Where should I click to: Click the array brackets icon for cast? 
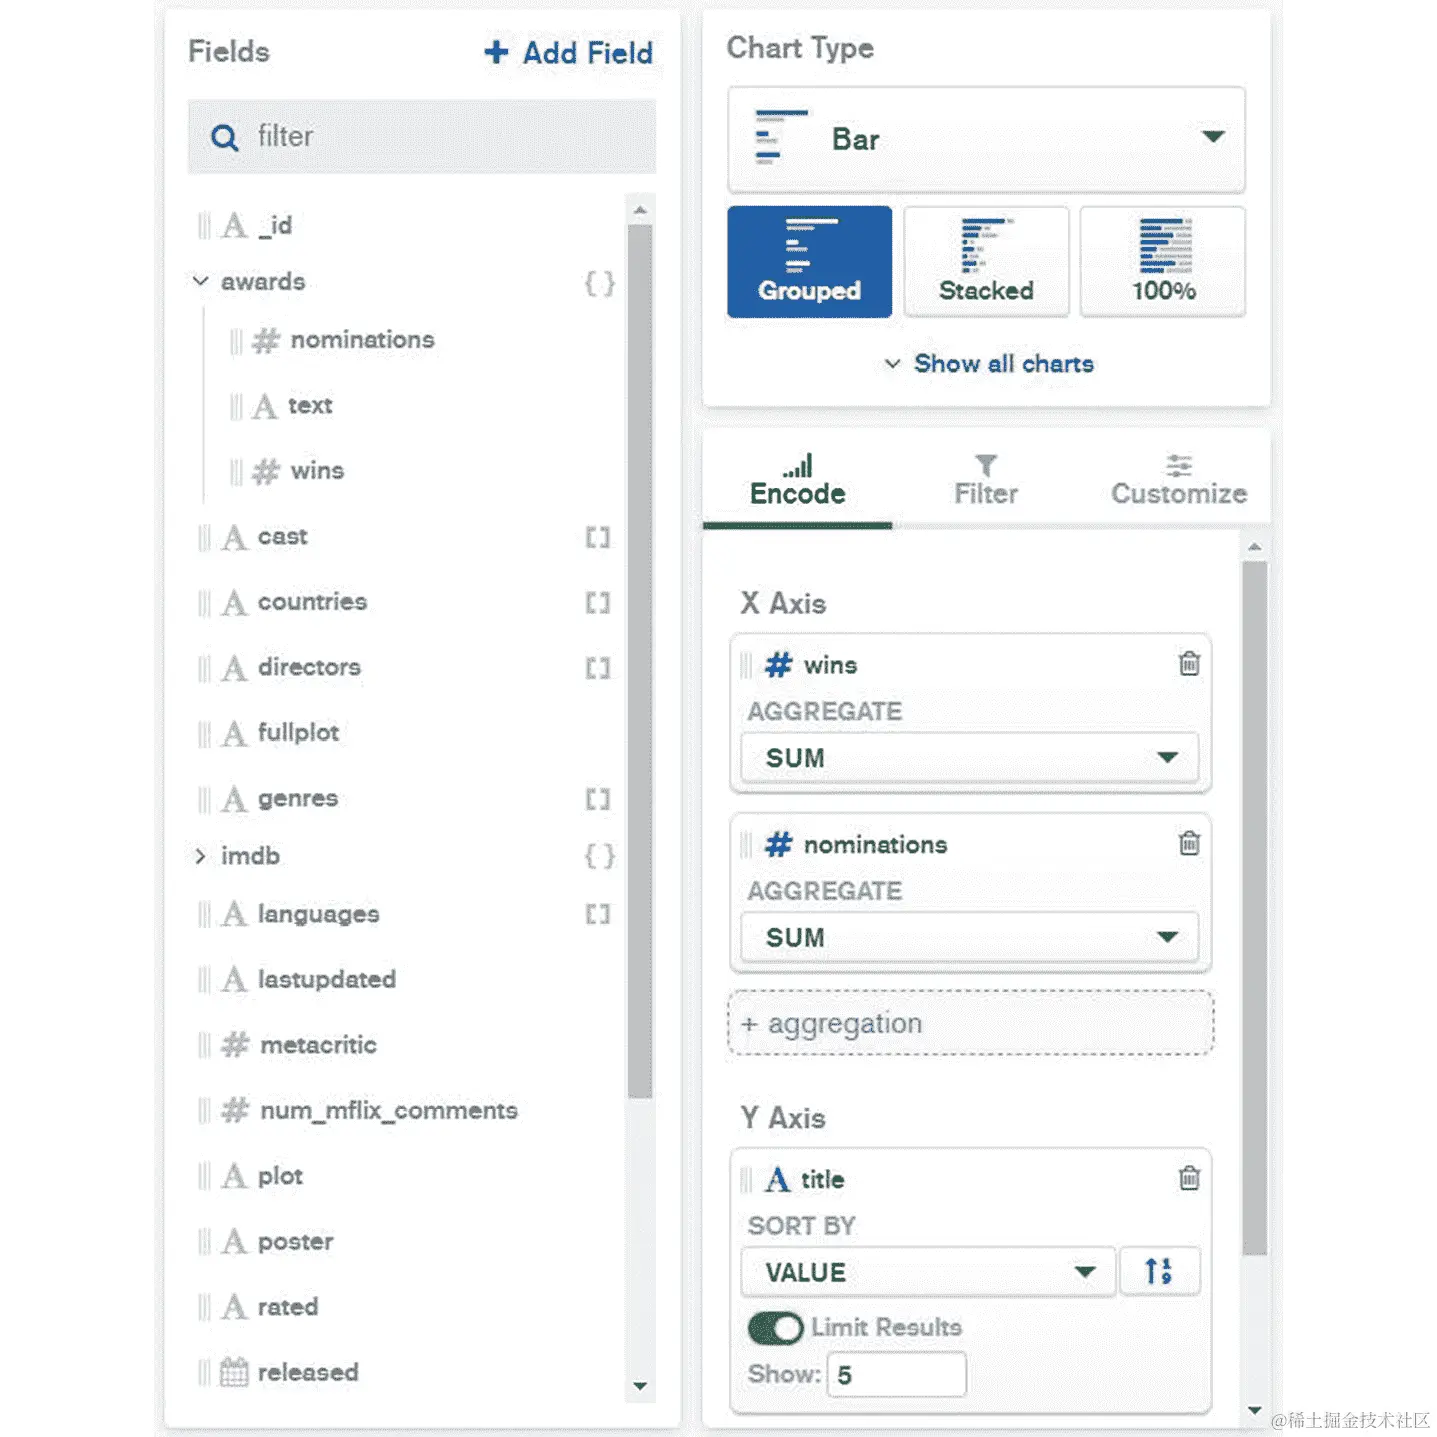coord(598,537)
